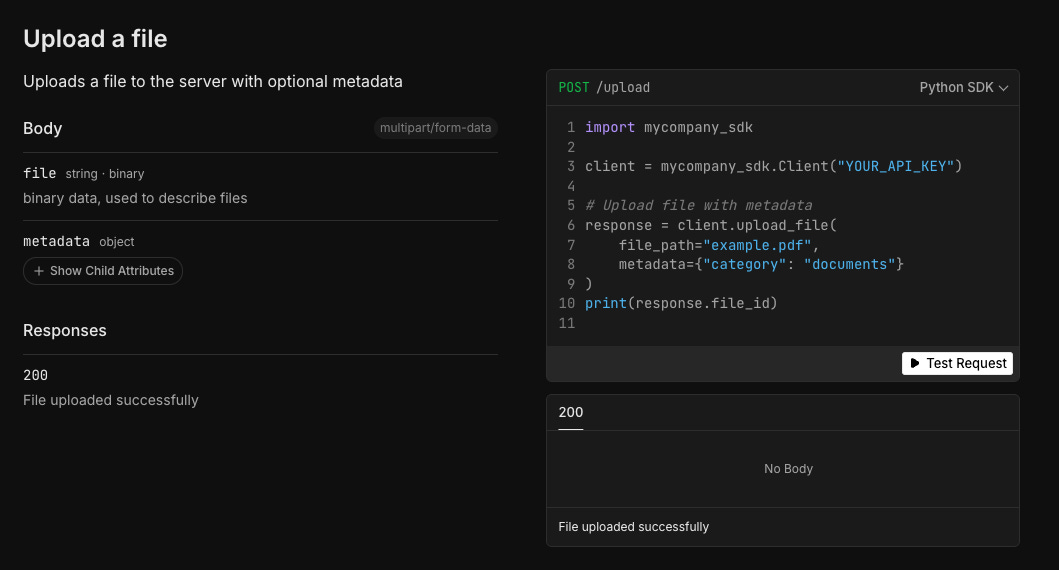Image resolution: width=1059 pixels, height=570 pixels.
Task: Click the /upload endpoint path
Action: click(x=623, y=88)
